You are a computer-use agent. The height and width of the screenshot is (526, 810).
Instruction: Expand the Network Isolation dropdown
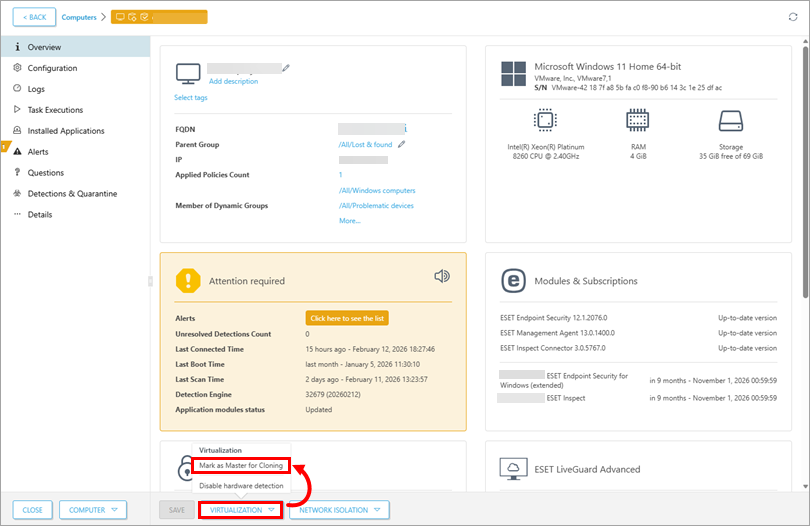(x=339, y=510)
